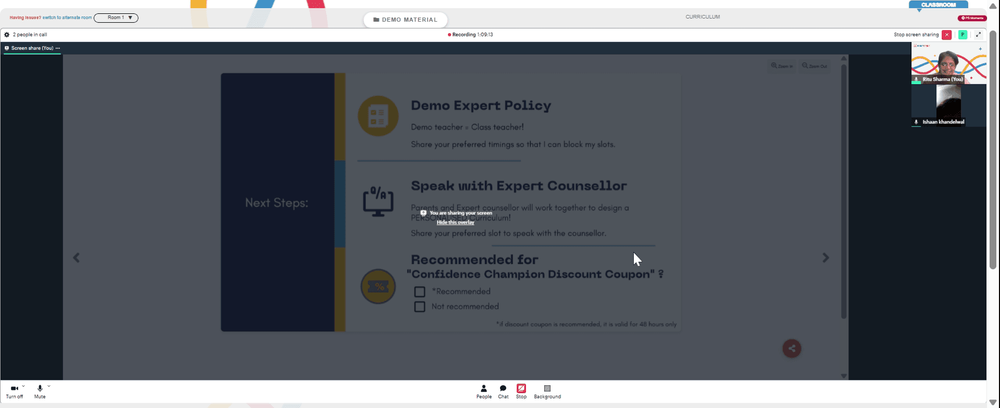
Task: Open the People panel
Action: tap(483, 391)
